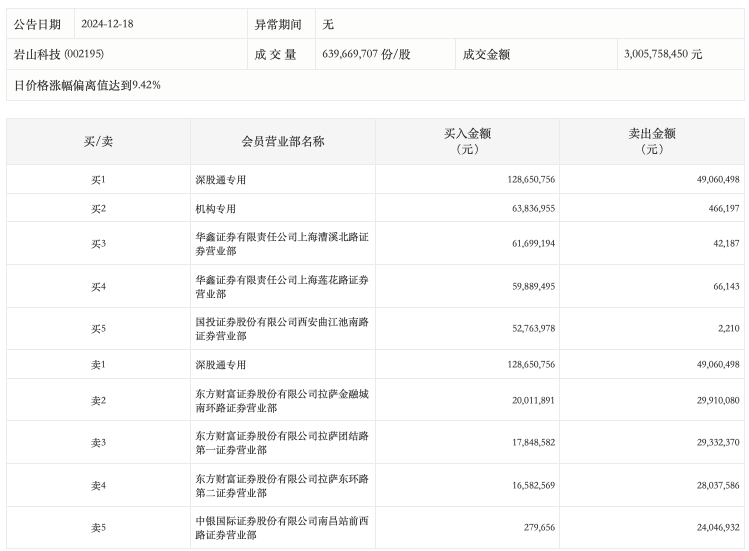Screen dimensions: 749x551
Task: Select 国投证券西安曲江池南路证券营业部 entry
Action: pyautogui.click(x=282, y=329)
